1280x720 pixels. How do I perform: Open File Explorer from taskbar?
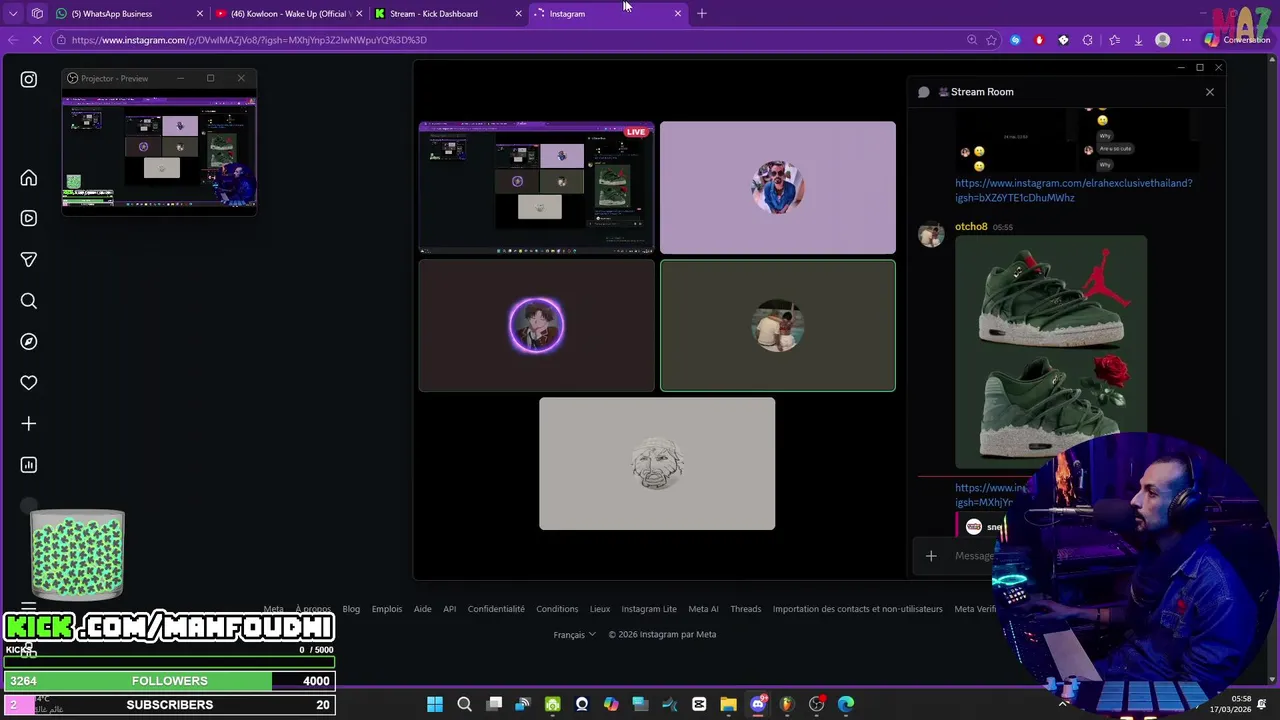[728, 704]
